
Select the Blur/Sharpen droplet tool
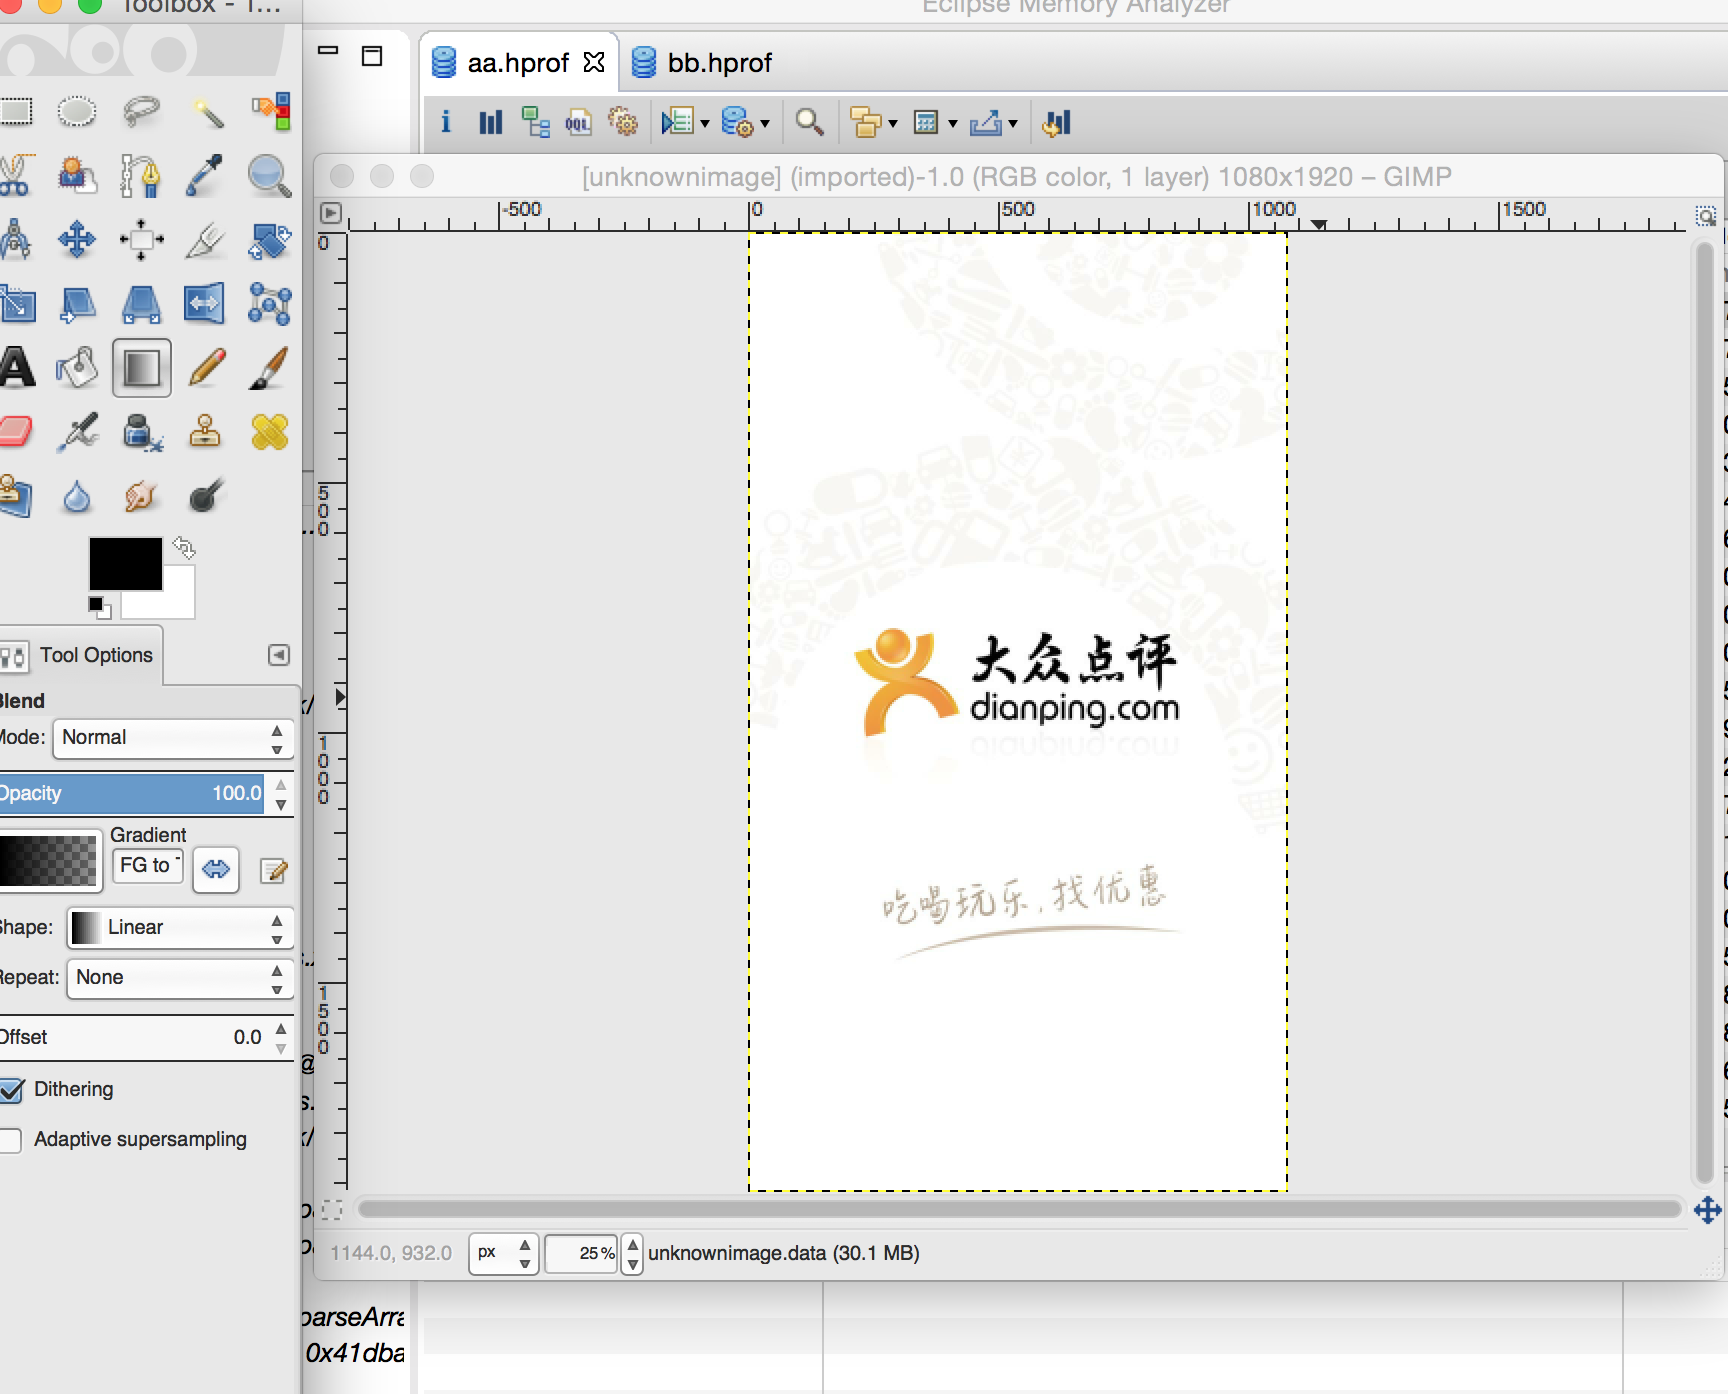tap(77, 496)
